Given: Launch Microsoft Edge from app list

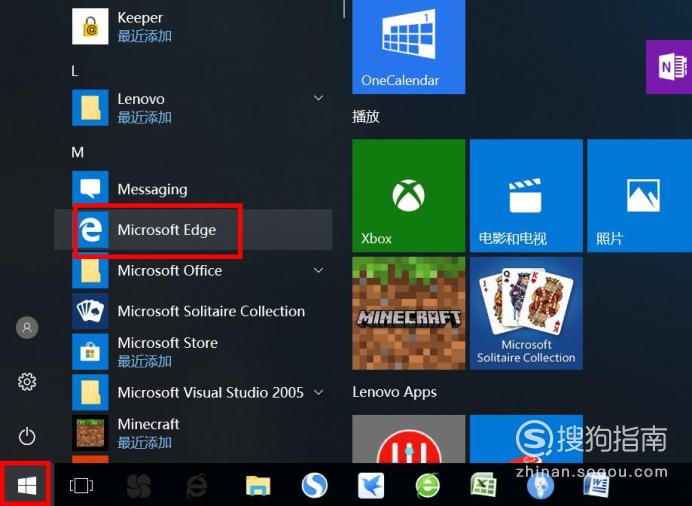Looking at the screenshot, I should tap(193, 229).
